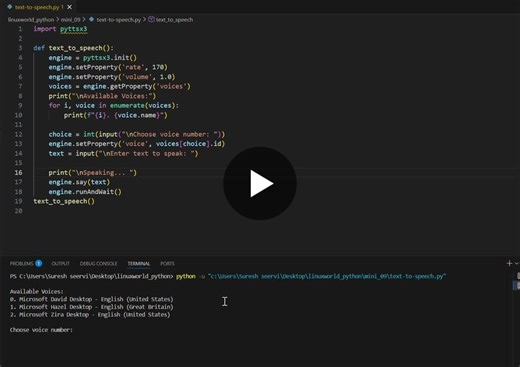Screen dimensions: 520x367
Task: Click the function symbol icon in the breadcrumb
Action: coord(151,20)
